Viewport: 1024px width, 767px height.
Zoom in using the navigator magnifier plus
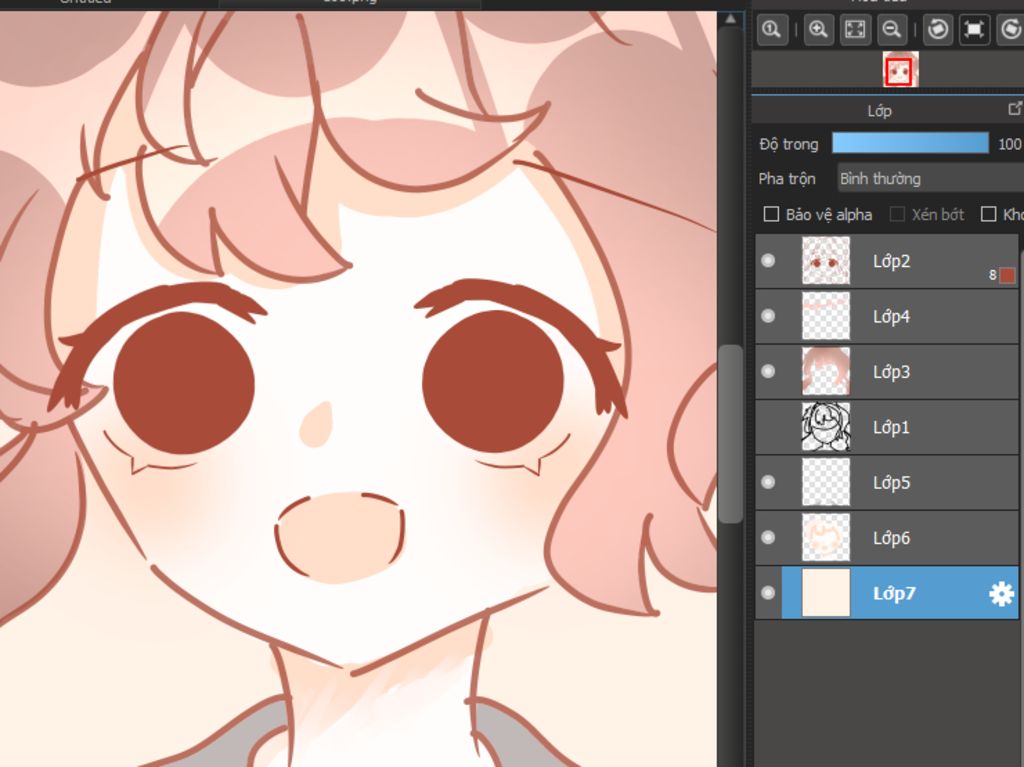(818, 29)
